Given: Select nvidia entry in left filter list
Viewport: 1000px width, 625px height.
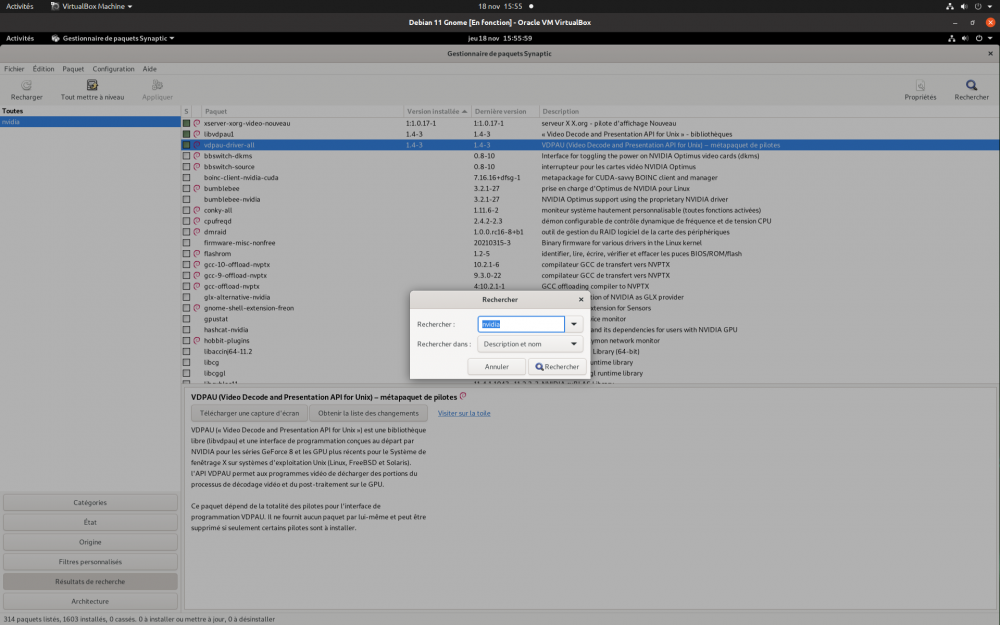Looking at the screenshot, I should 90,122.
